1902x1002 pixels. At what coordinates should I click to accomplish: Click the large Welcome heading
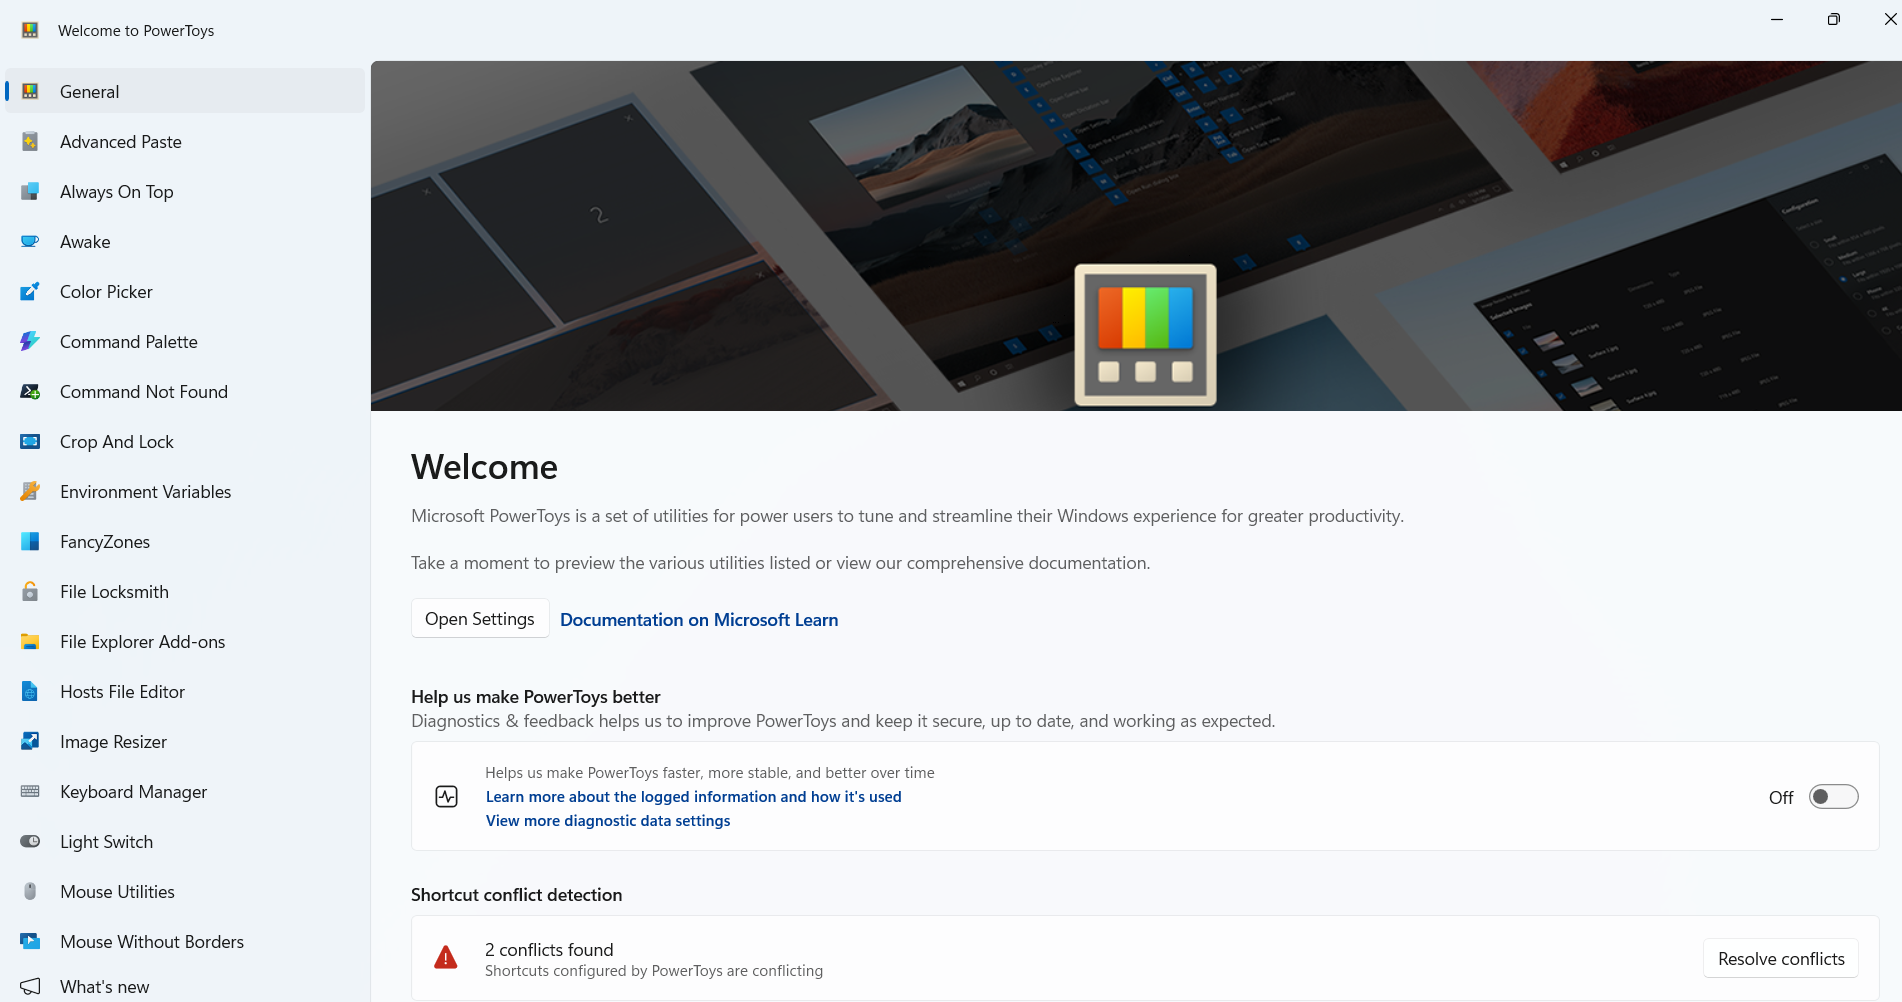(x=485, y=467)
